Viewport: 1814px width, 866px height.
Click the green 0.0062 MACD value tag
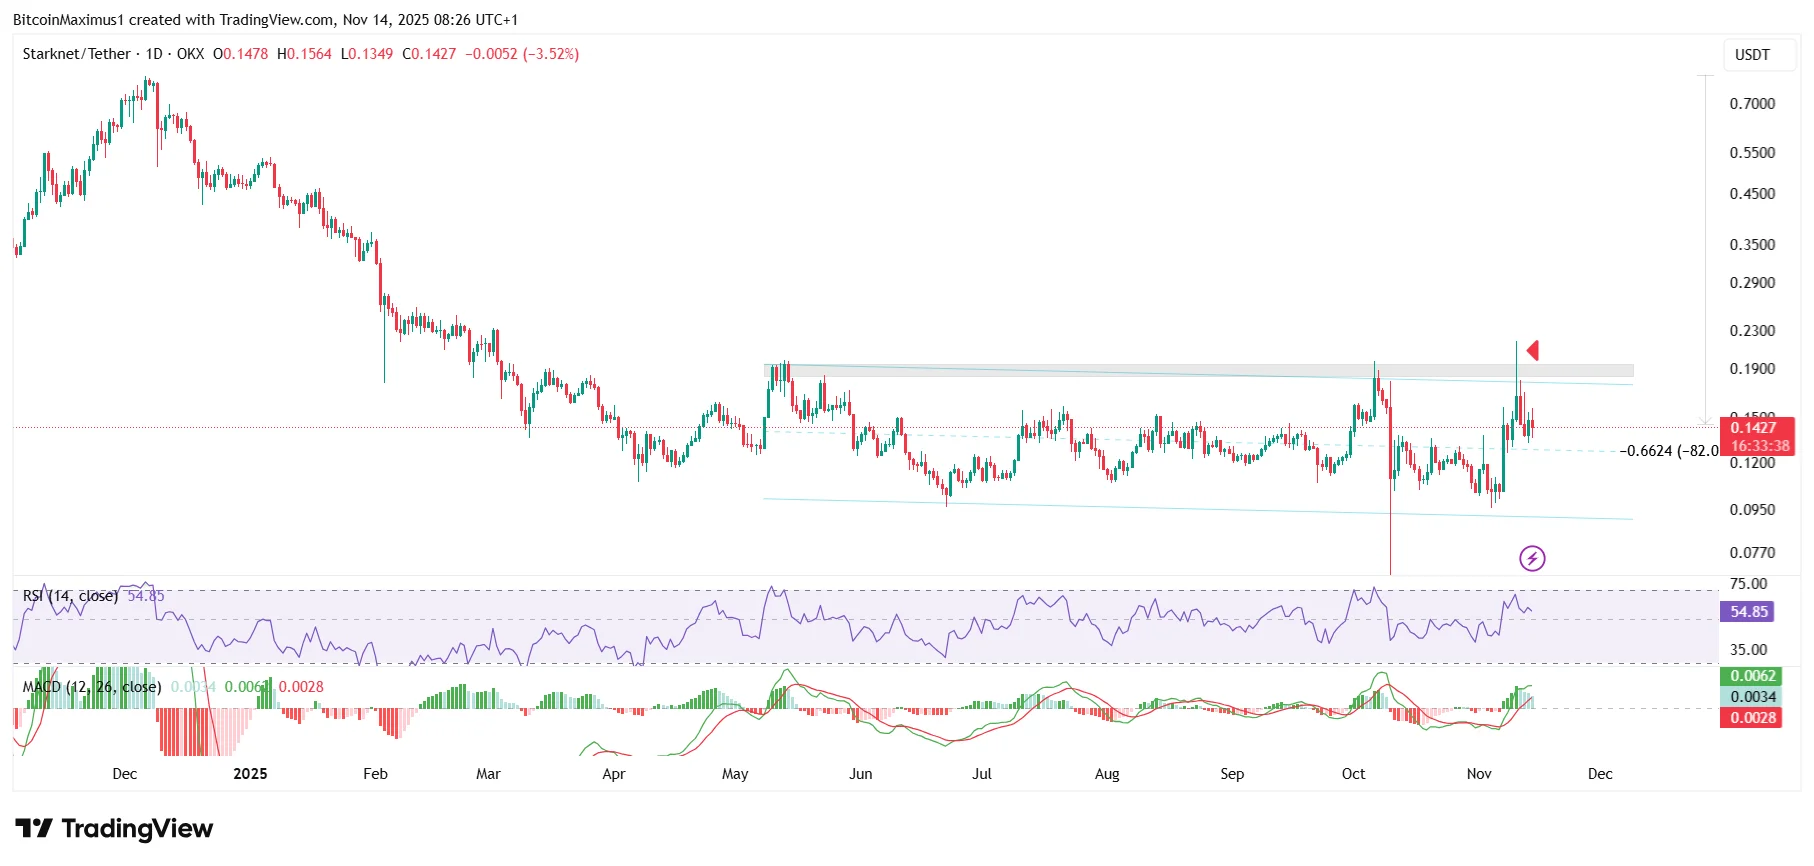coord(1752,676)
